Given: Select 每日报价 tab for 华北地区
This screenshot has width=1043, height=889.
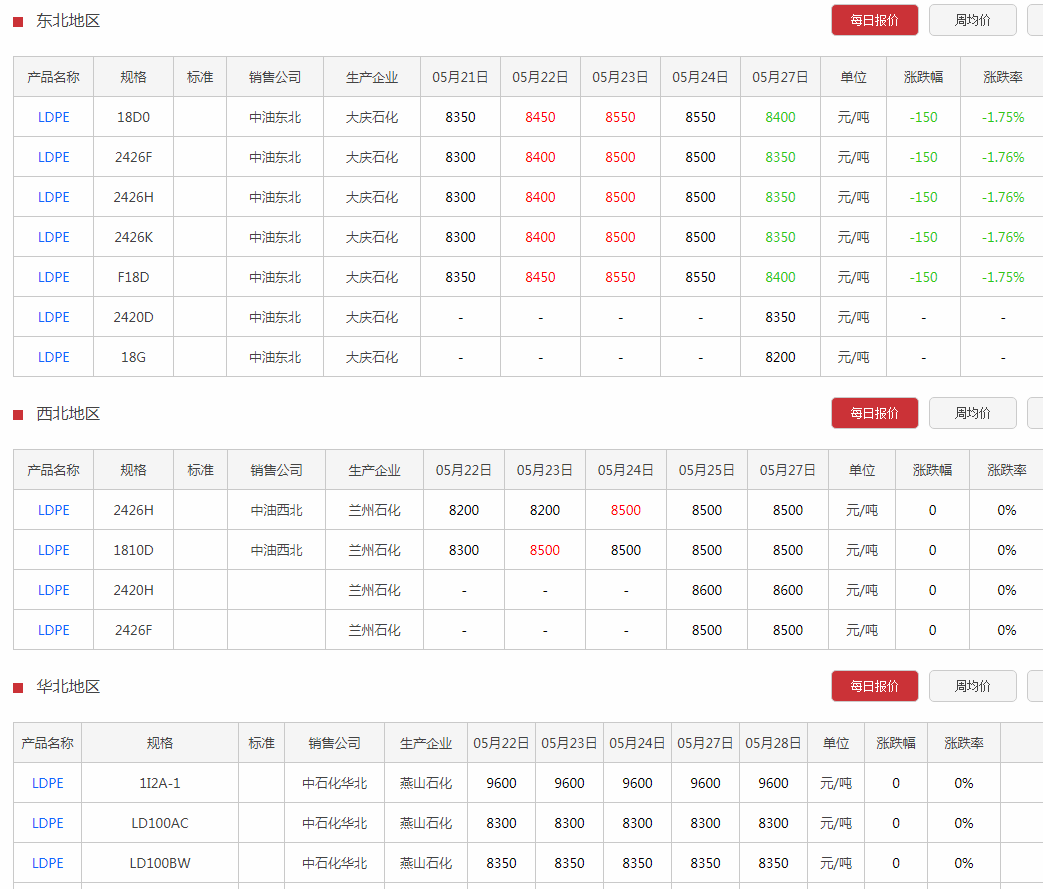Looking at the screenshot, I should 874,686.
